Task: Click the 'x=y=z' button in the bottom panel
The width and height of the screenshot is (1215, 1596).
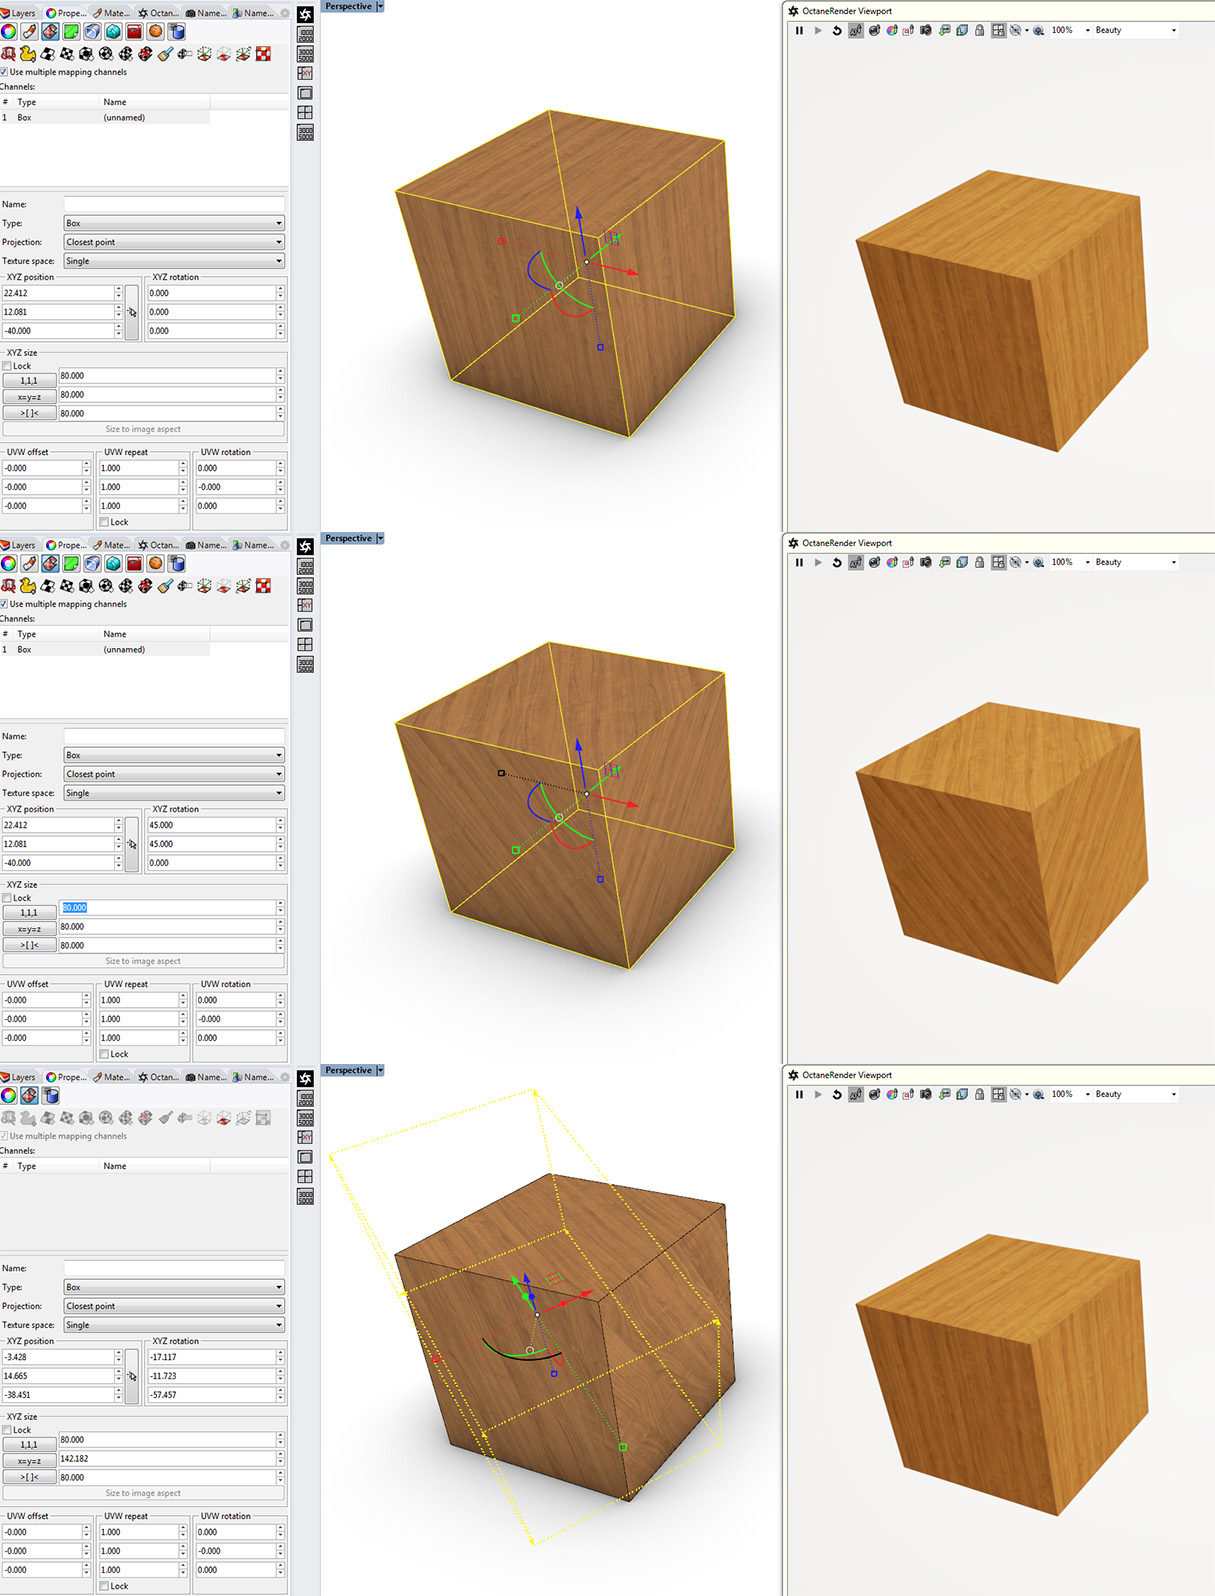Action: point(29,1461)
